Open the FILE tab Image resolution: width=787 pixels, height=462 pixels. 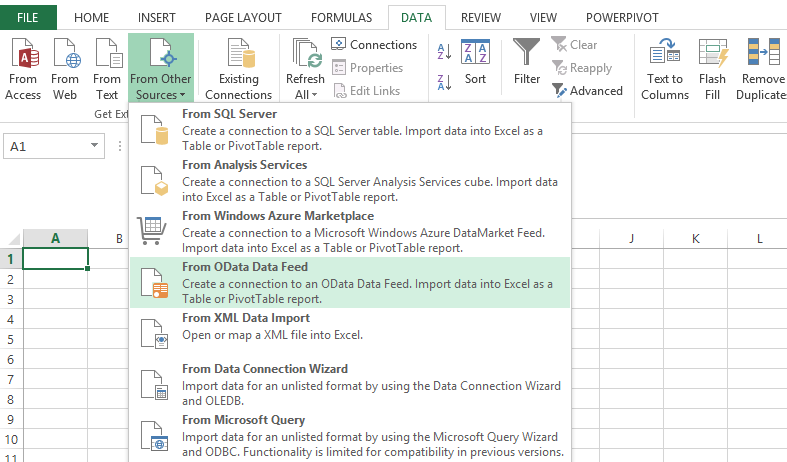pos(28,18)
